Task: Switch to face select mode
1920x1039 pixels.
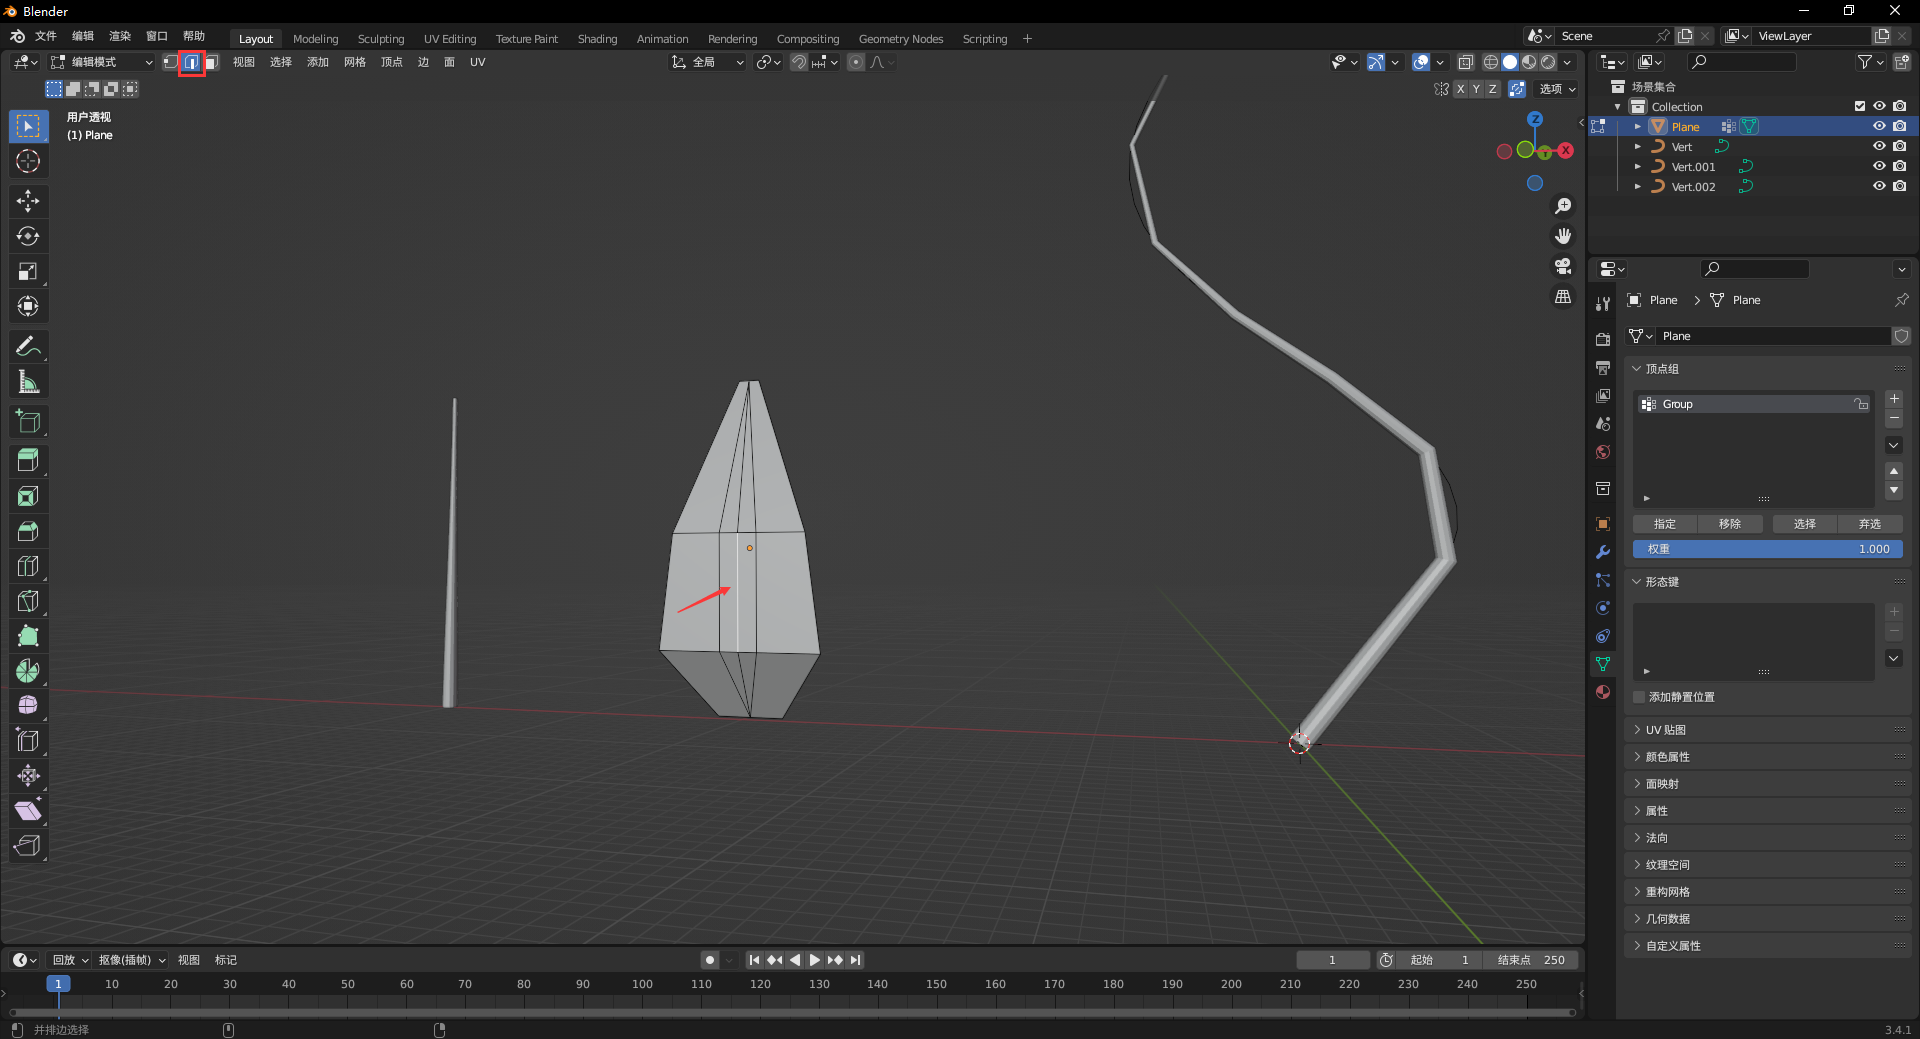Action: (x=212, y=62)
